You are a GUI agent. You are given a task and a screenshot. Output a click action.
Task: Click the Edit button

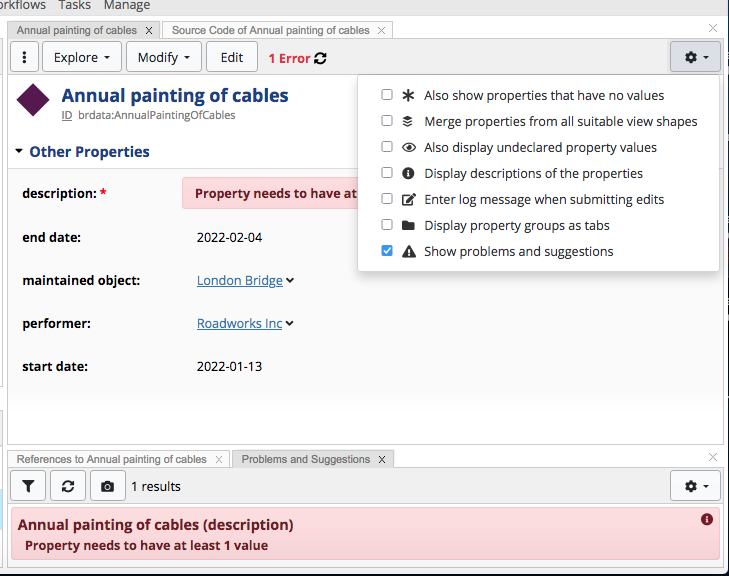(232, 57)
